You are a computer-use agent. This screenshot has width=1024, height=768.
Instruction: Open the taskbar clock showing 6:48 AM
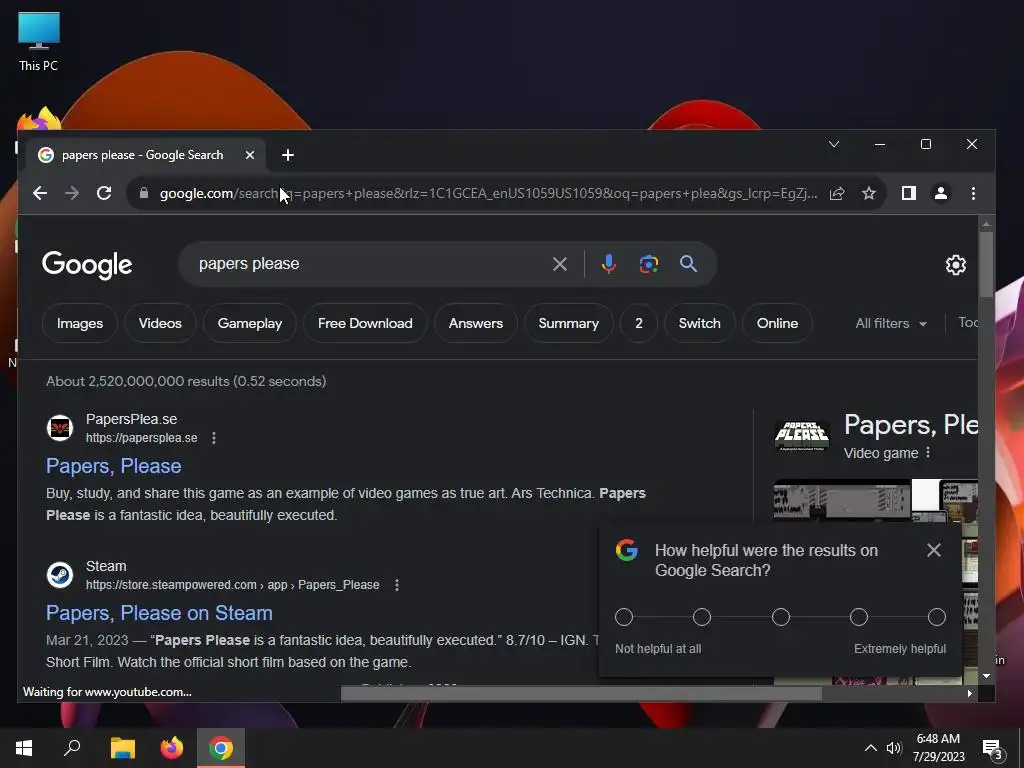pyautogui.click(x=938, y=748)
